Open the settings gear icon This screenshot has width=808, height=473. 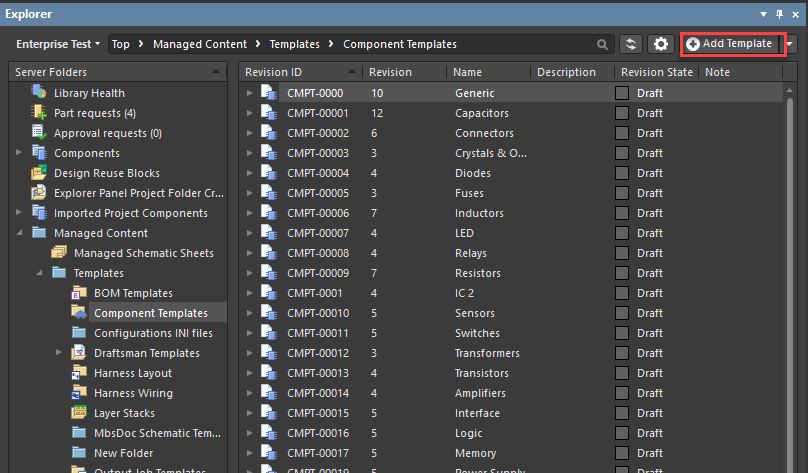coord(661,44)
